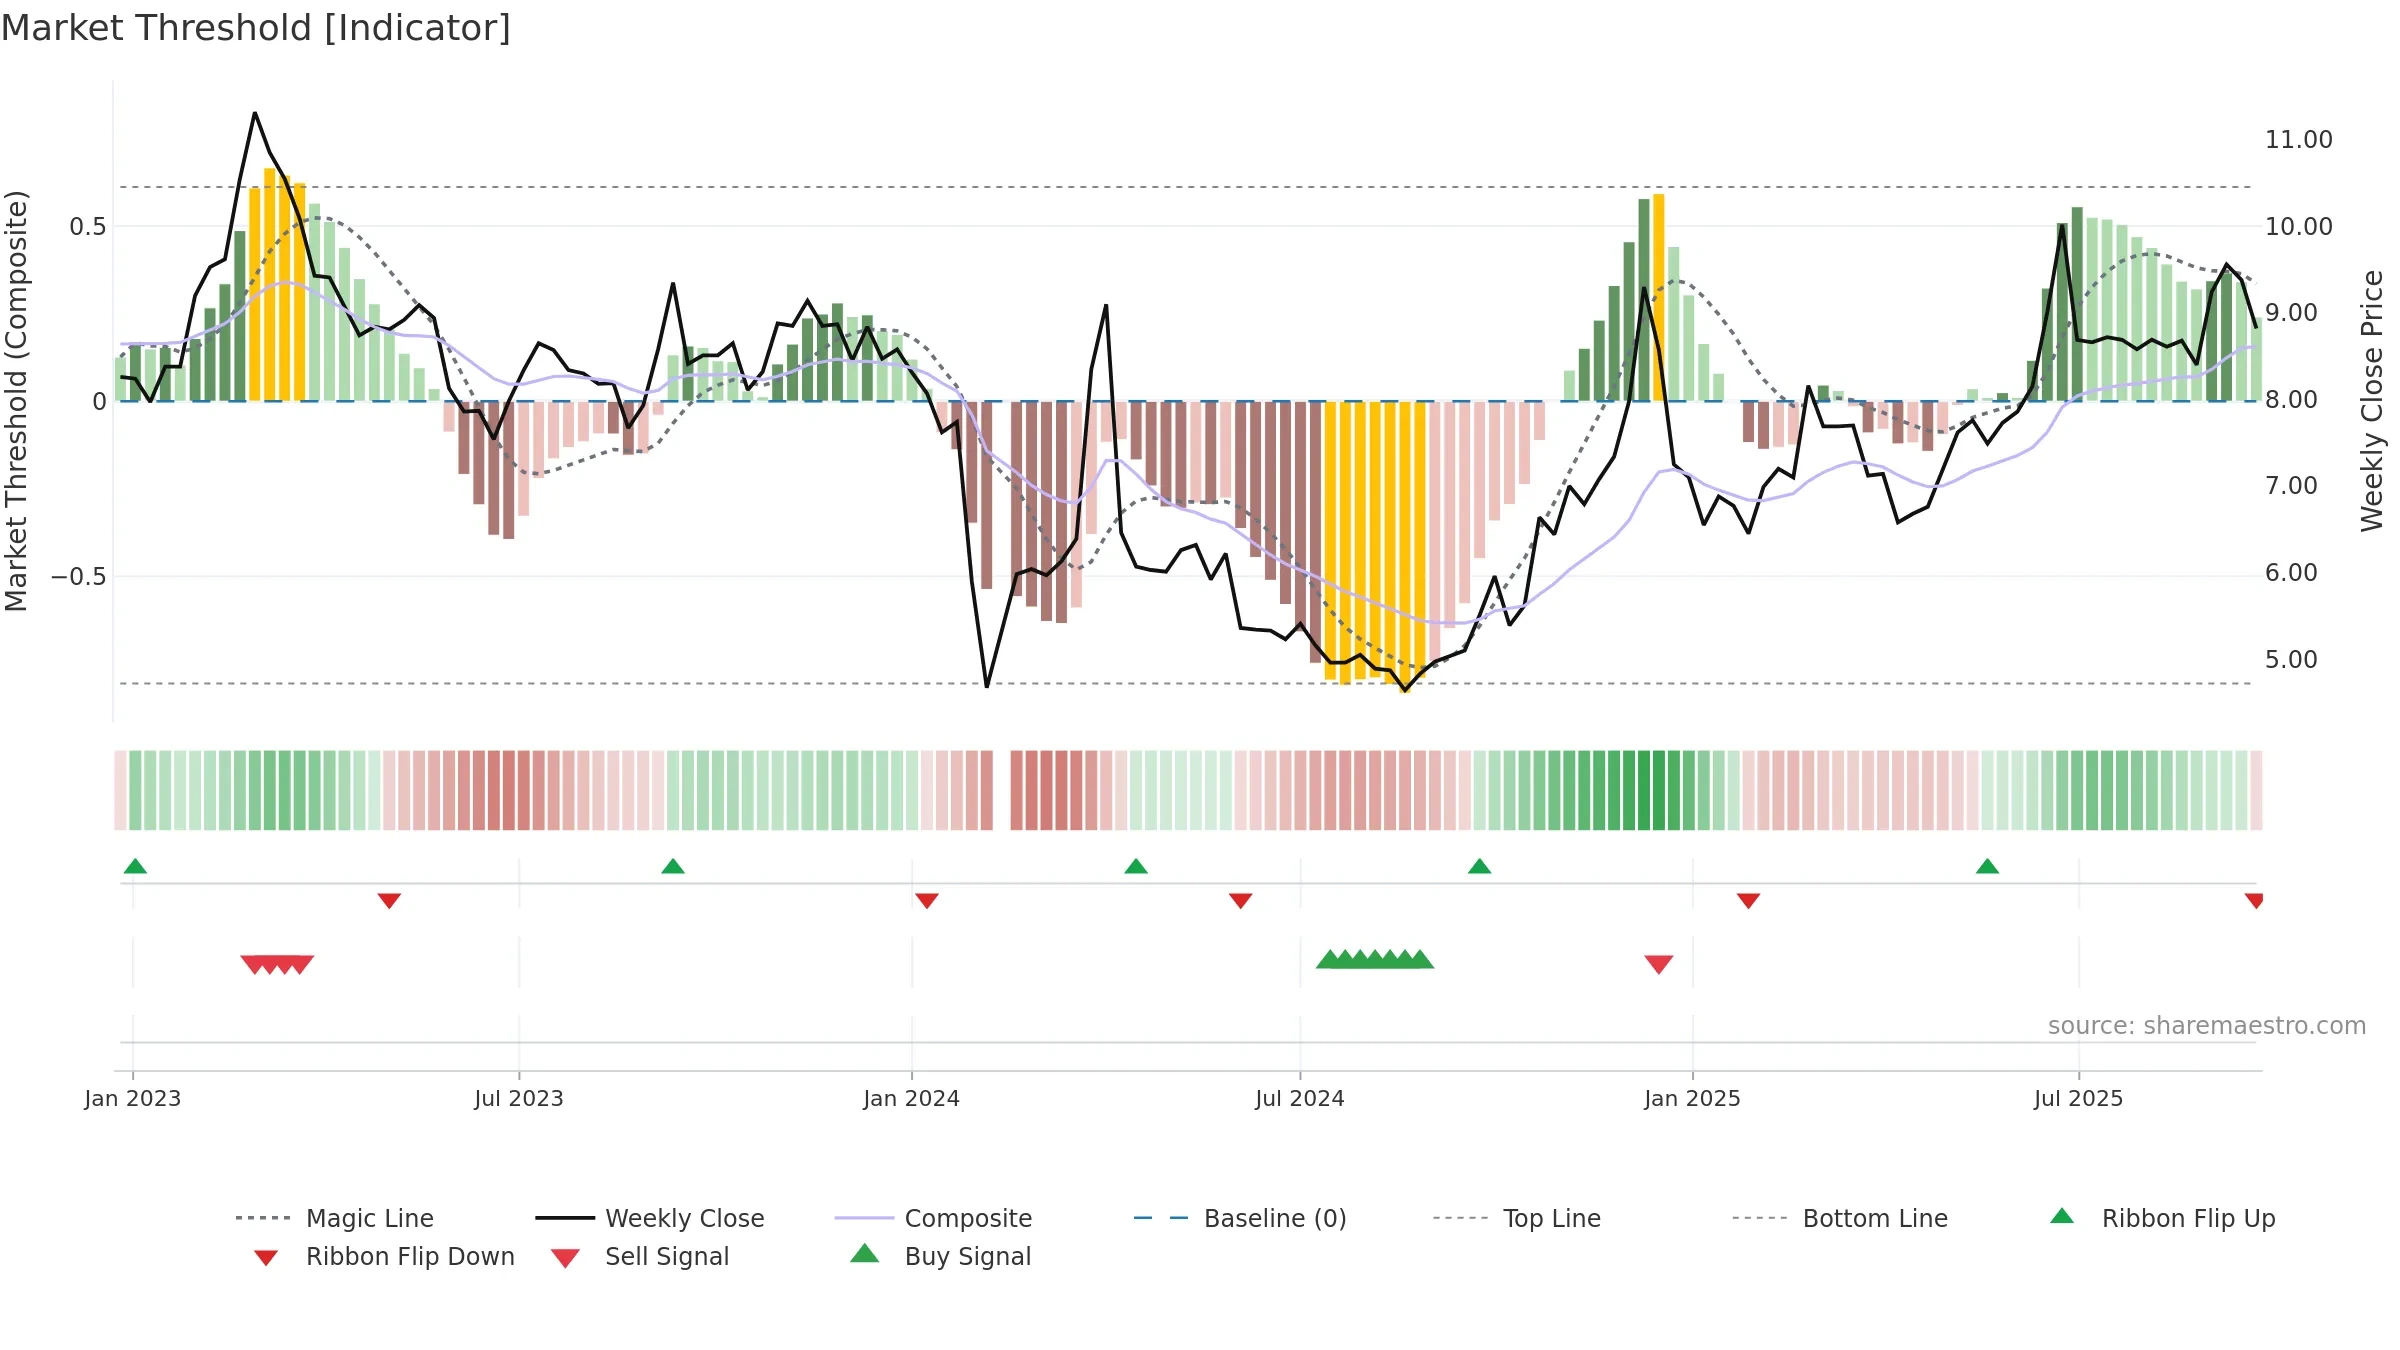
Task: Toggle the Top Line legend entry
Action: coord(1516,1218)
